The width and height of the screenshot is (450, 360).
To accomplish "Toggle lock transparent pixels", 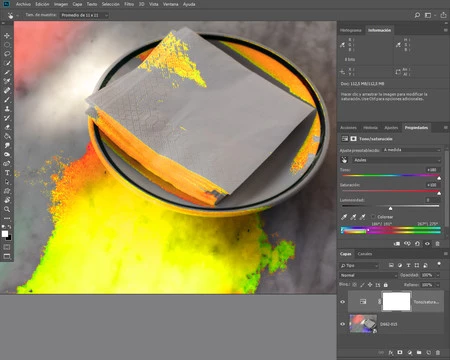I will 354,285.
